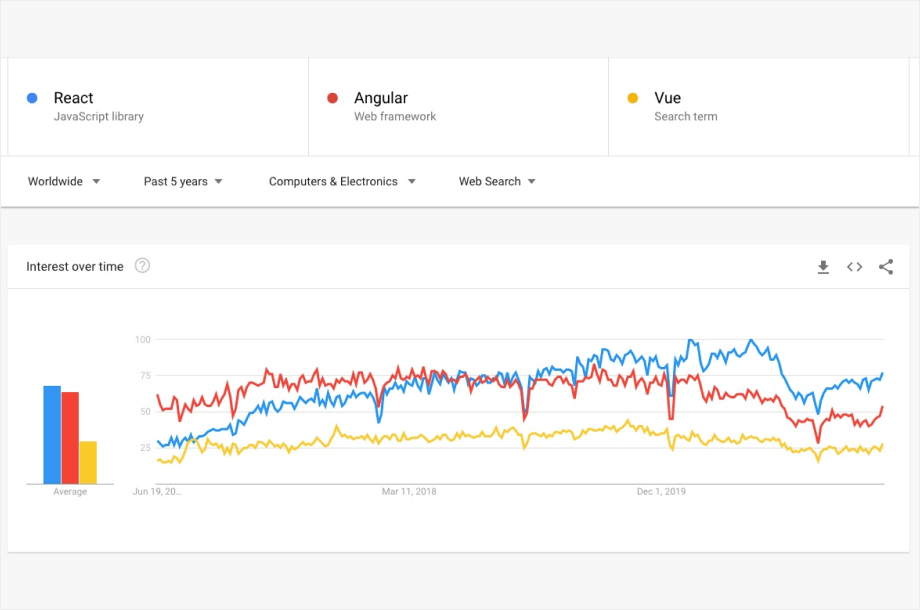Screen dimensions: 920x610
Task: Open the Web Search type dropdown
Action: click(x=497, y=181)
